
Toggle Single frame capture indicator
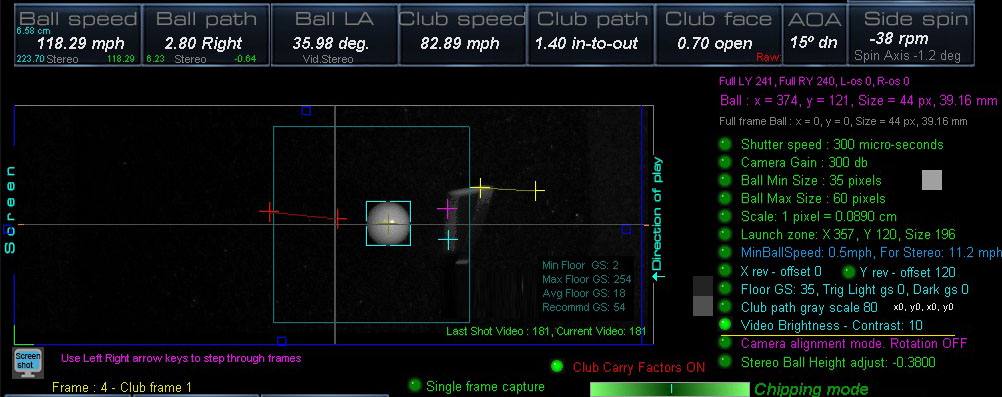415,385
